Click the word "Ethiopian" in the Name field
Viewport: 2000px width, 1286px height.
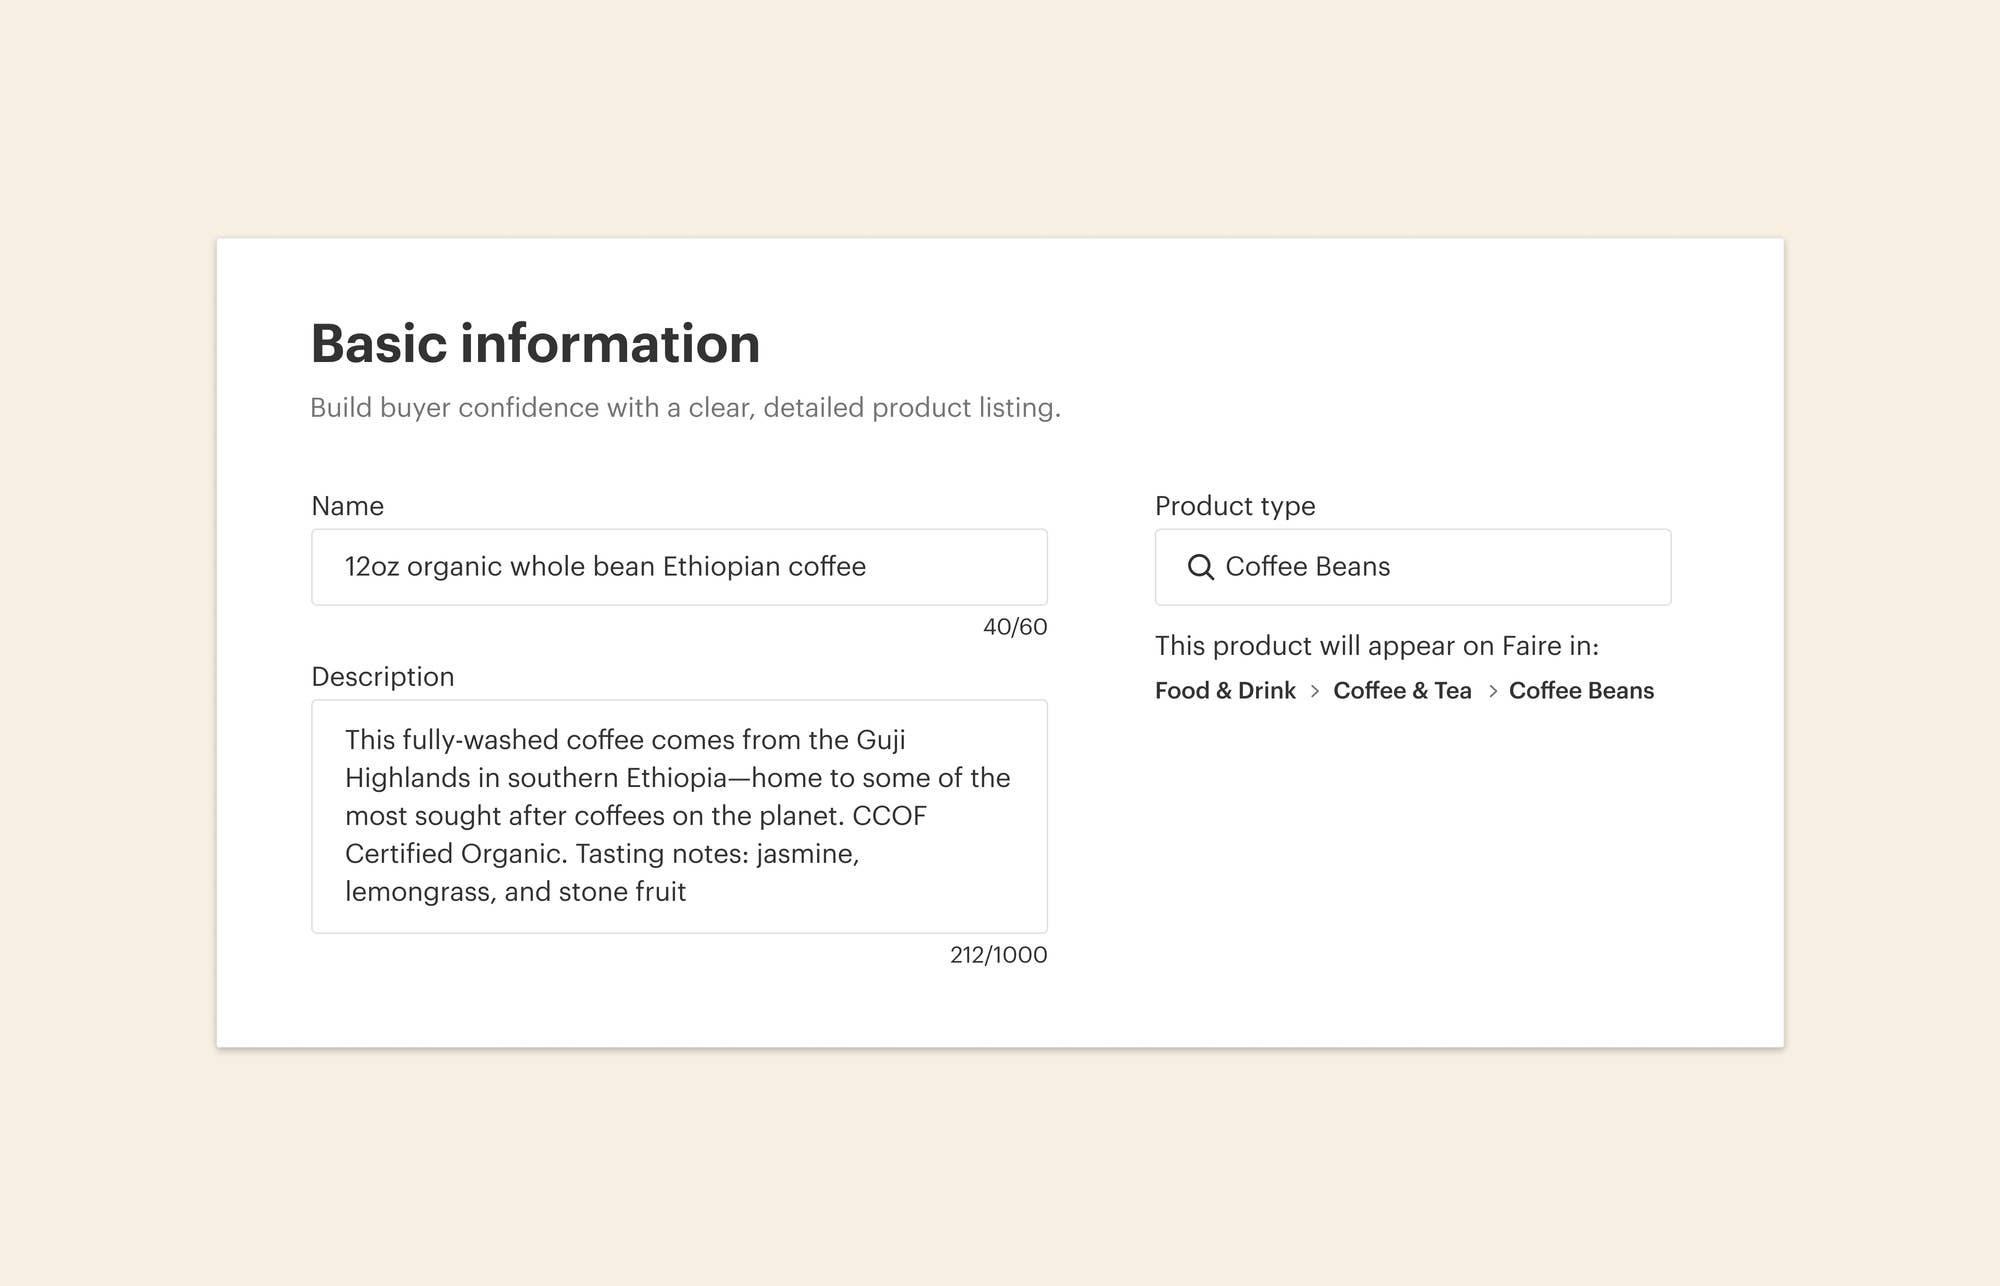coord(721,567)
